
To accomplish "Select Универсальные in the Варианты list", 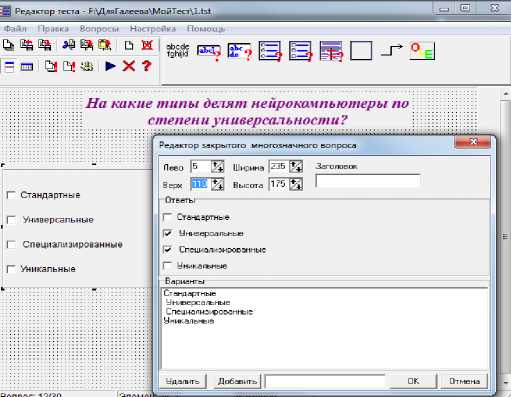I will (198, 303).
